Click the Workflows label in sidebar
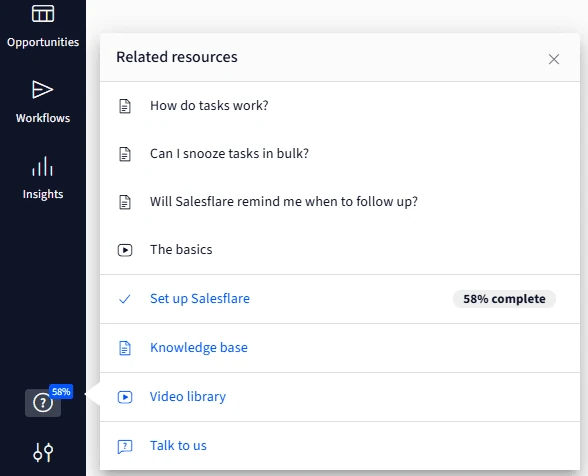The image size is (588, 476). coord(43,118)
